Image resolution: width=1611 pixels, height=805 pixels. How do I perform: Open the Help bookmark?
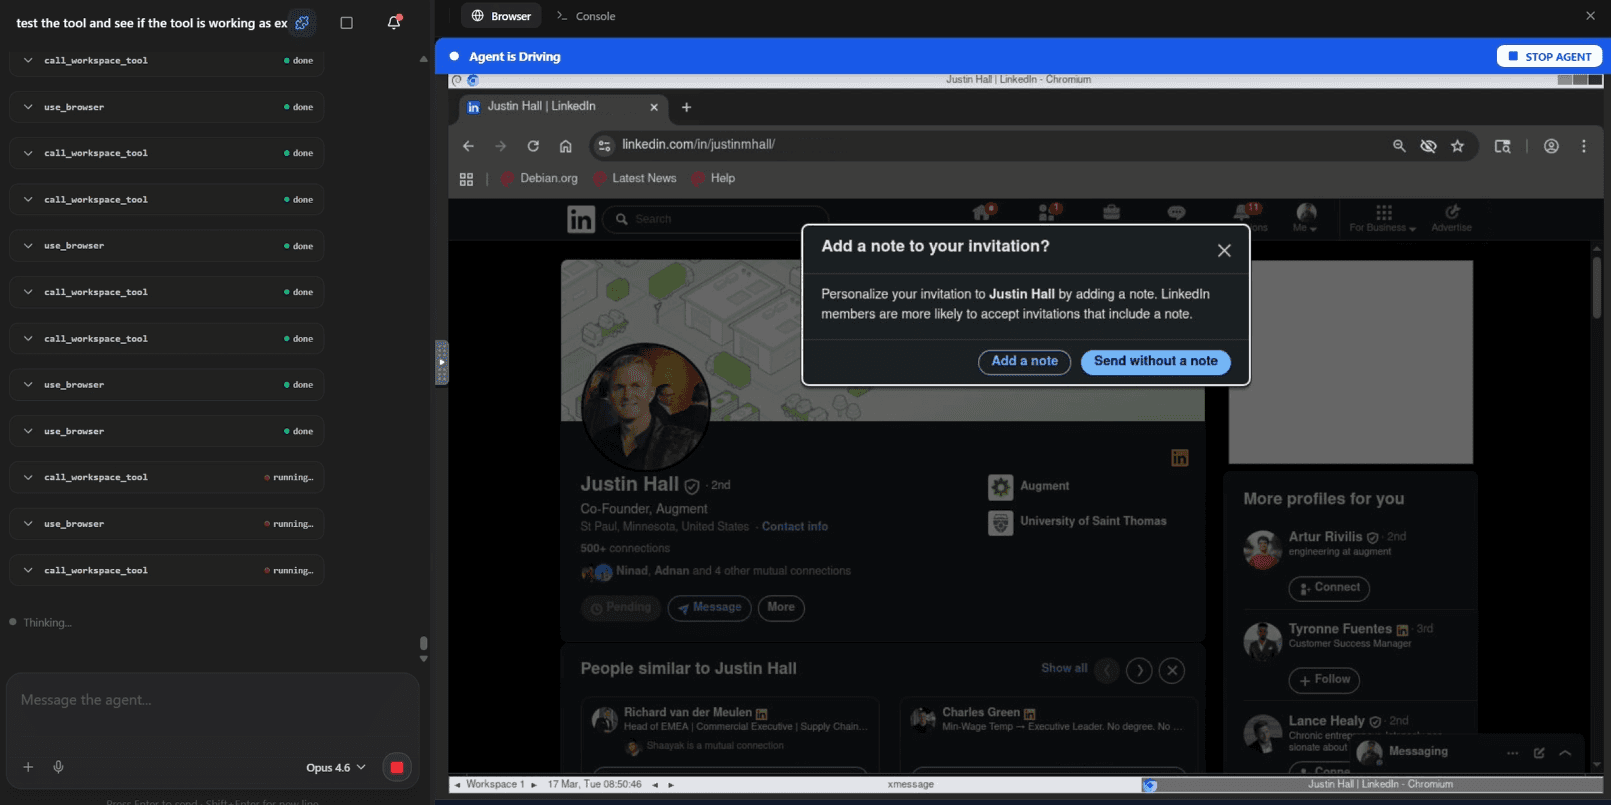714,178
